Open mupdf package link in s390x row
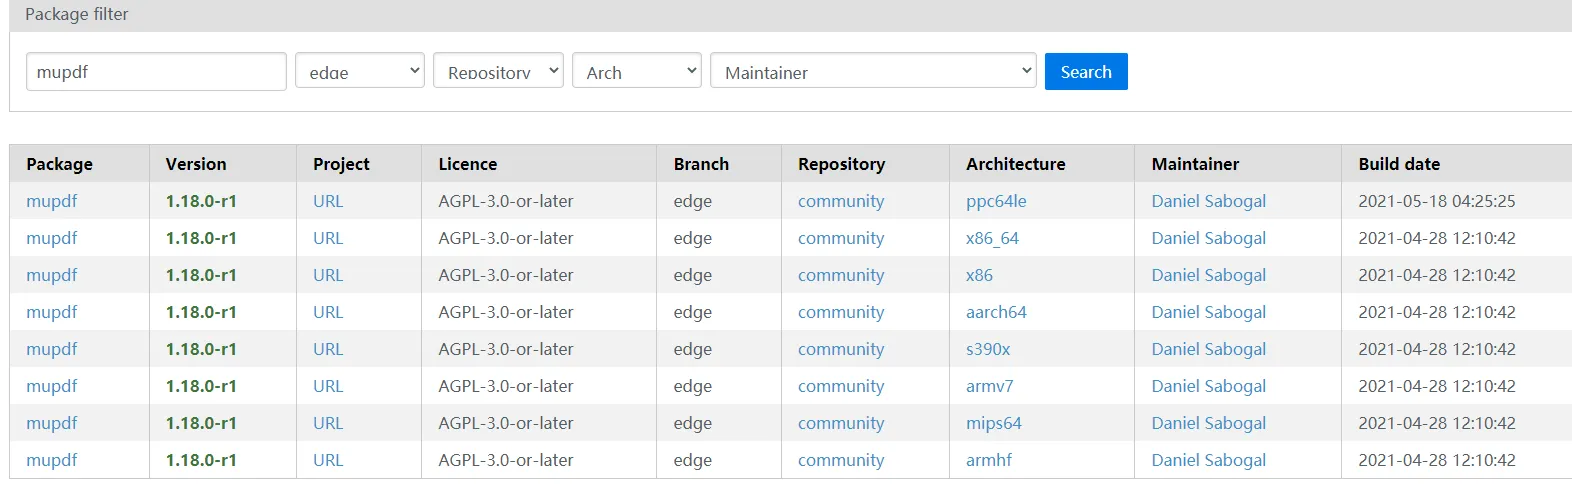 52,349
